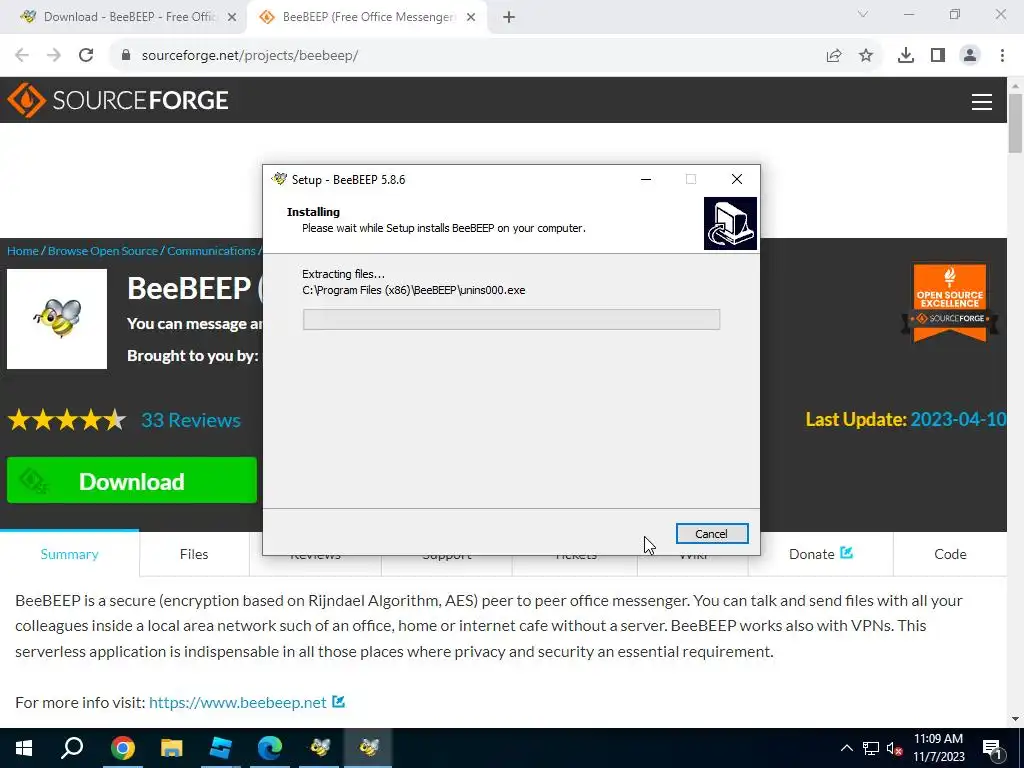1024x768 pixels.
Task: Click the BeeBEEP bee project logo
Action: (x=57, y=319)
